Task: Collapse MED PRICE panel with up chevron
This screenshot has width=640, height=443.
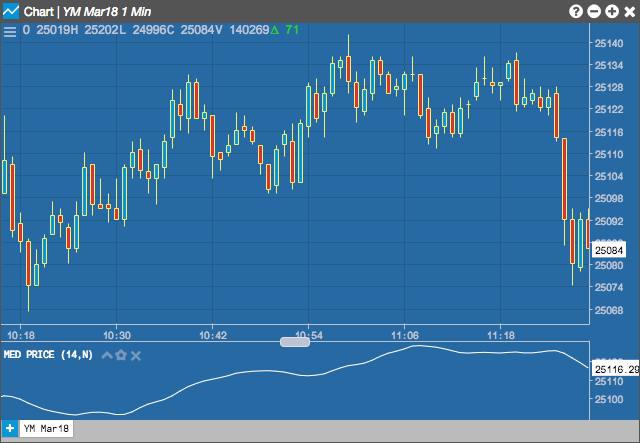Action: [x=107, y=355]
